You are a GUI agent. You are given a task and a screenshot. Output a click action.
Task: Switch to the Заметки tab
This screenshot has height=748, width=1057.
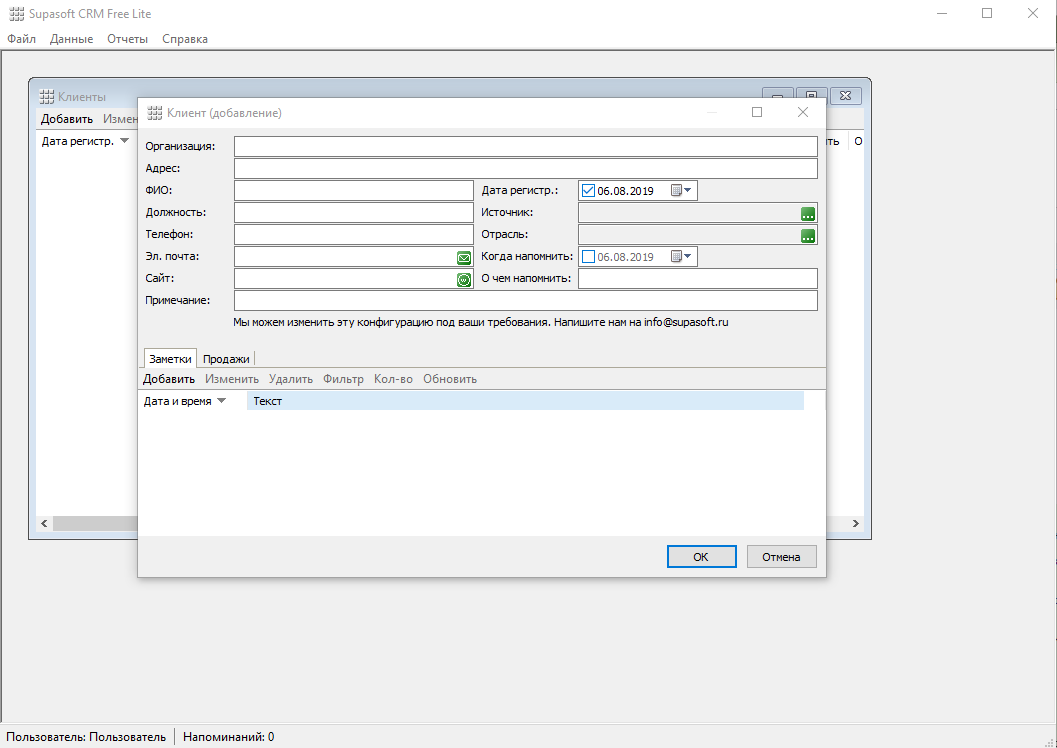pyautogui.click(x=171, y=359)
